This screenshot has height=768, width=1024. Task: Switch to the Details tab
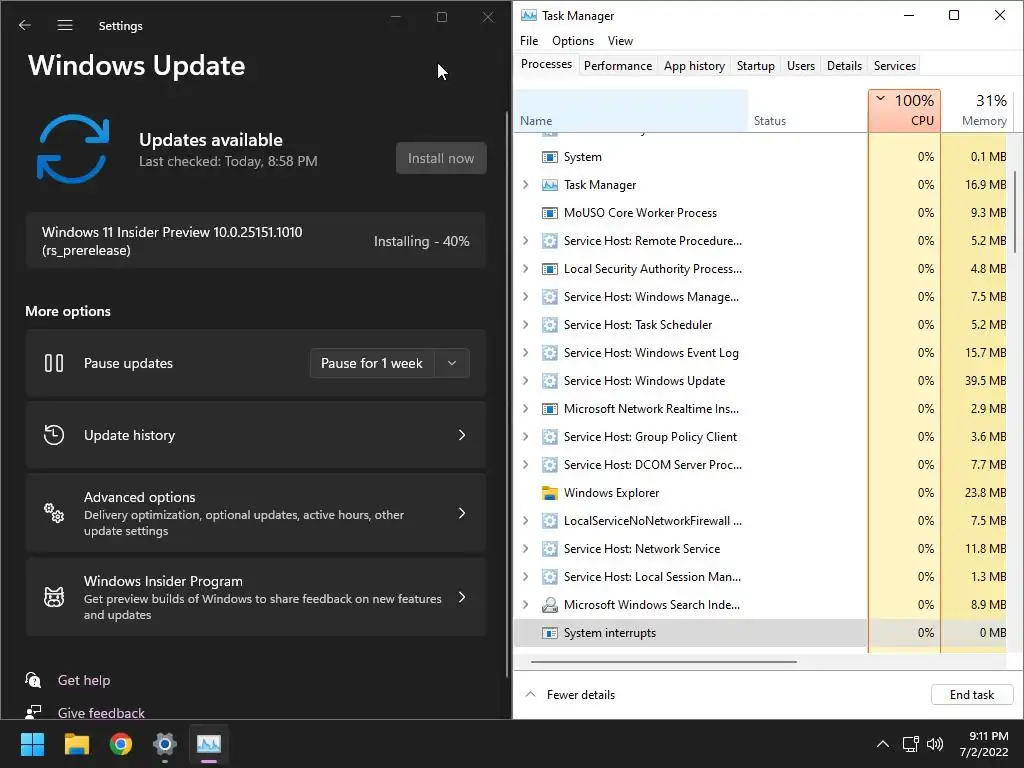coord(844,65)
